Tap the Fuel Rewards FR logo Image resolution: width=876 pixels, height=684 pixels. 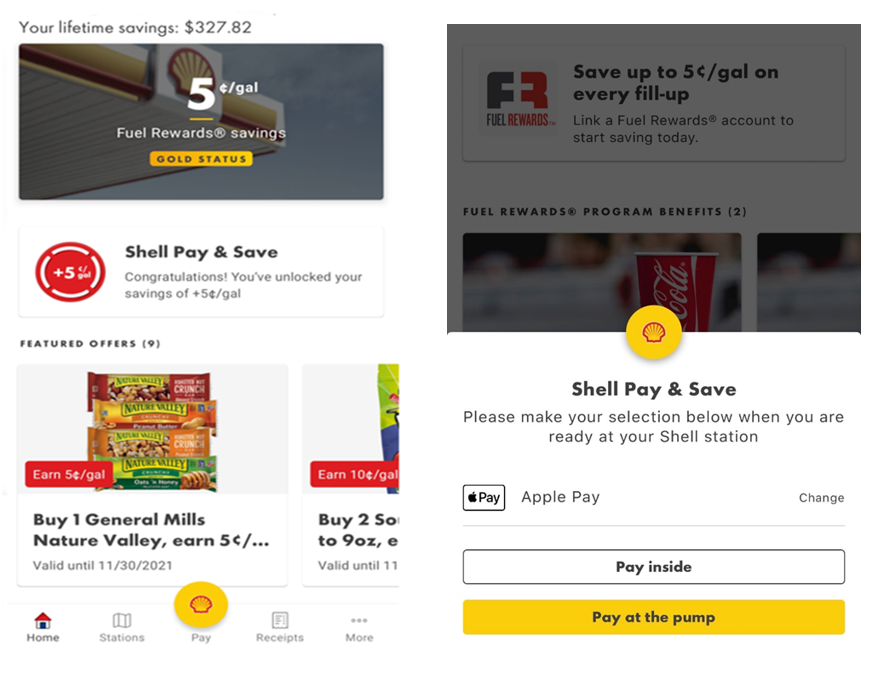click(518, 98)
